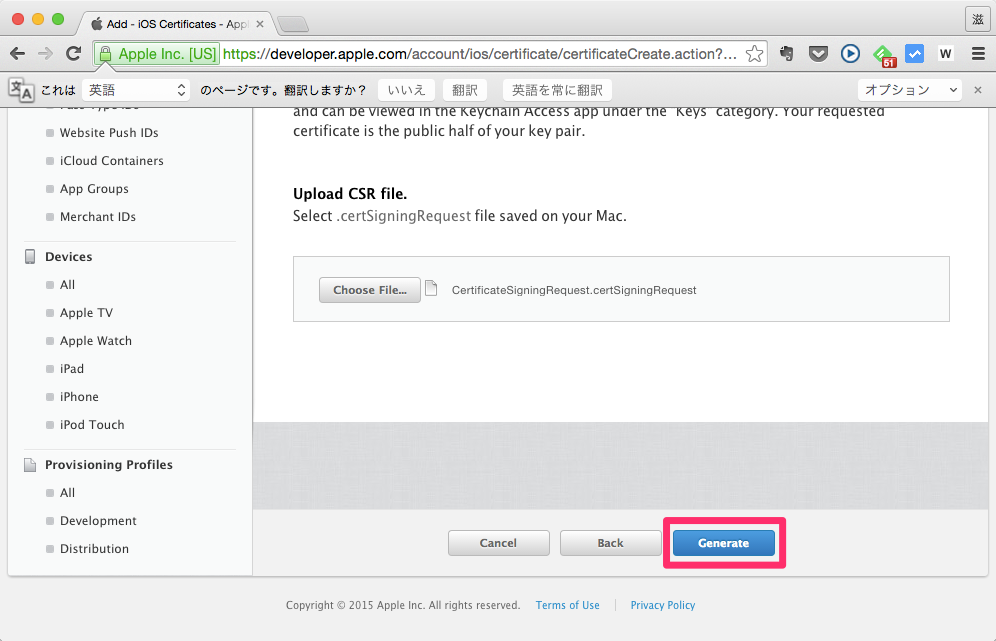
Task: Open the Evernote extension icon
Action: (x=787, y=54)
